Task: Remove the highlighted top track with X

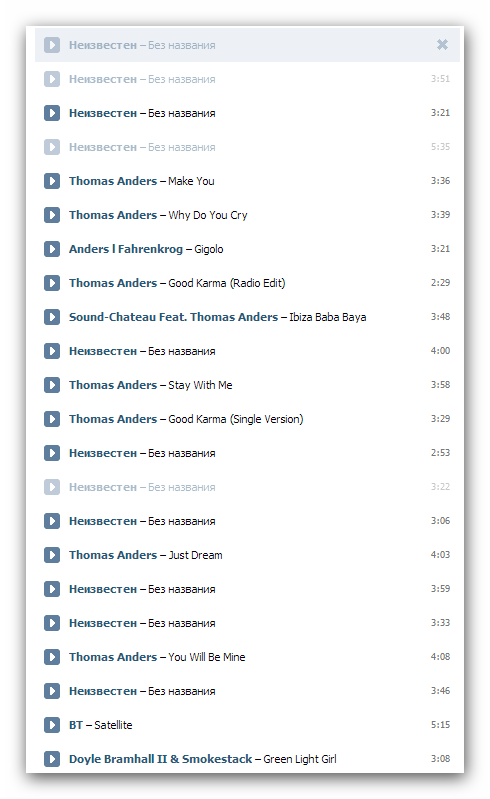Action: [x=442, y=45]
